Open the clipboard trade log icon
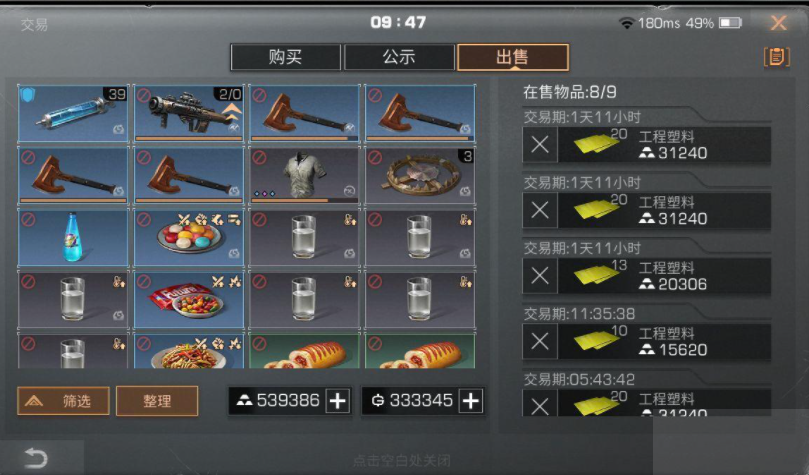 tap(776, 57)
